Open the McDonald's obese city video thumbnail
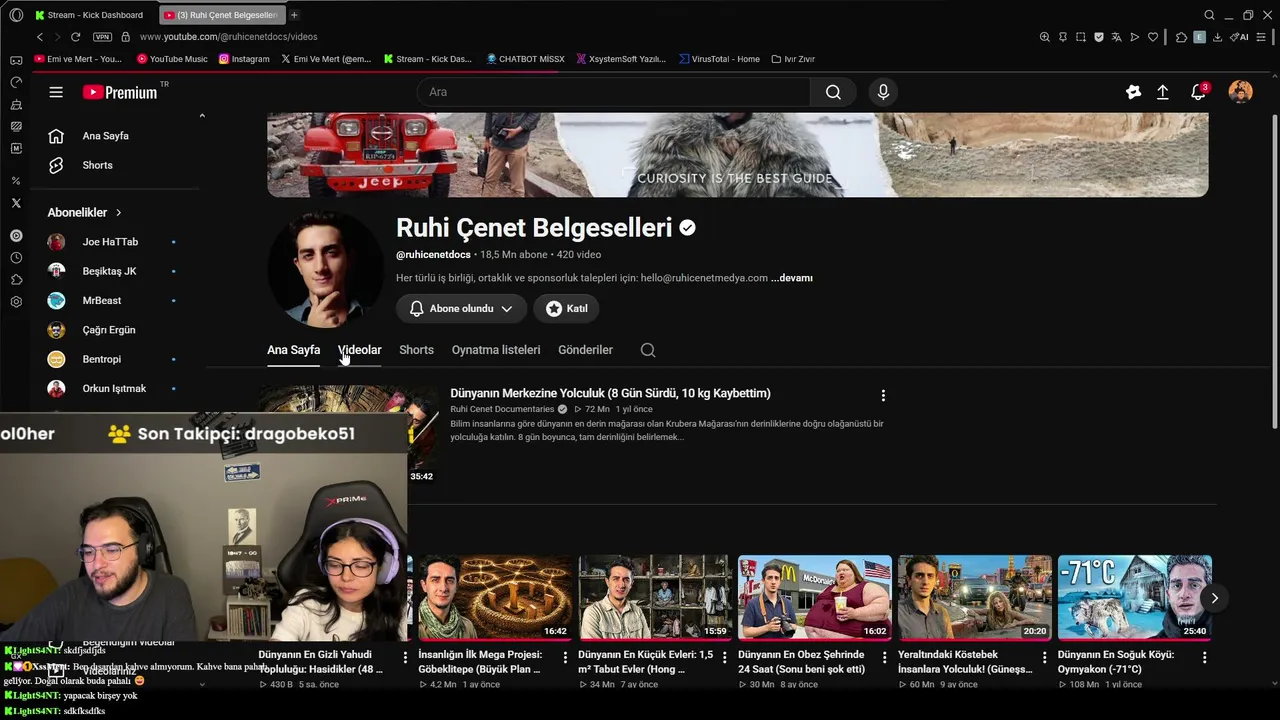The width and height of the screenshot is (1280, 720). (815, 598)
